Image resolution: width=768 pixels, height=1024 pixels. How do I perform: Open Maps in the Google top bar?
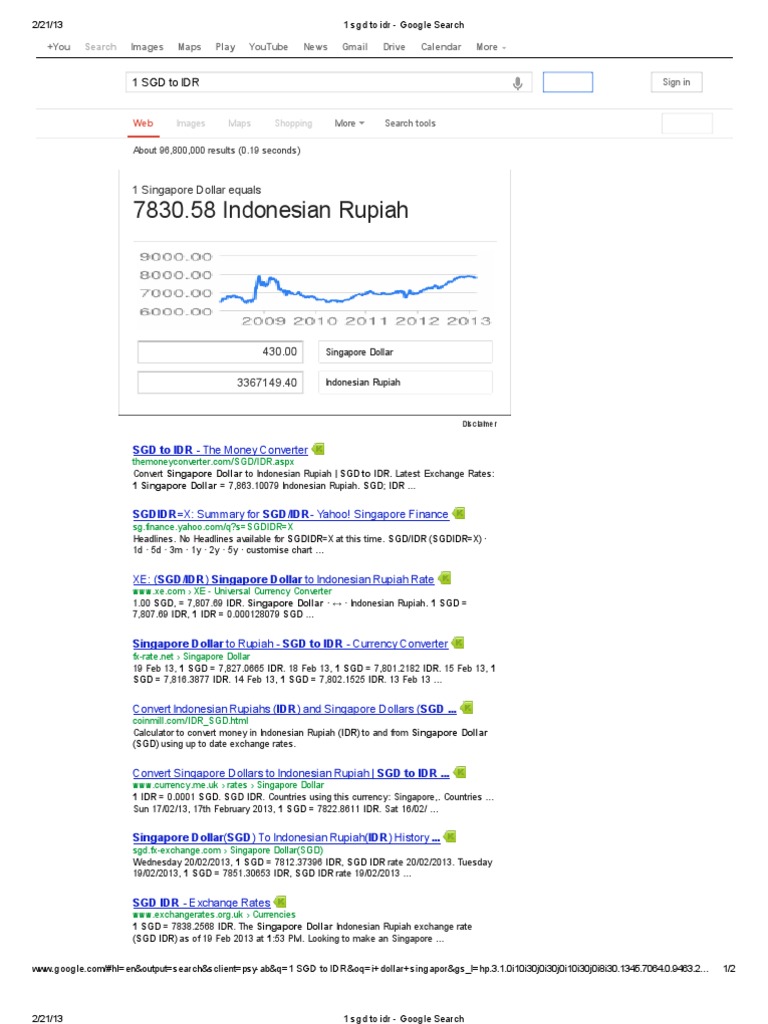189,47
